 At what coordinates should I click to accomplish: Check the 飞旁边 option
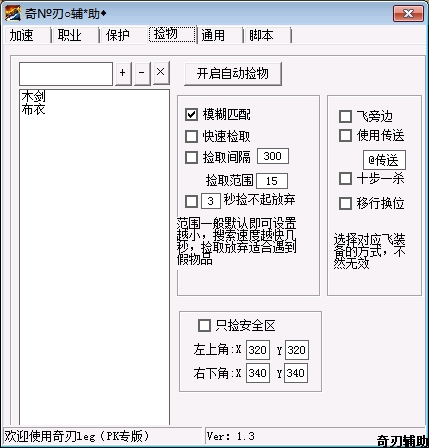(x=345, y=116)
